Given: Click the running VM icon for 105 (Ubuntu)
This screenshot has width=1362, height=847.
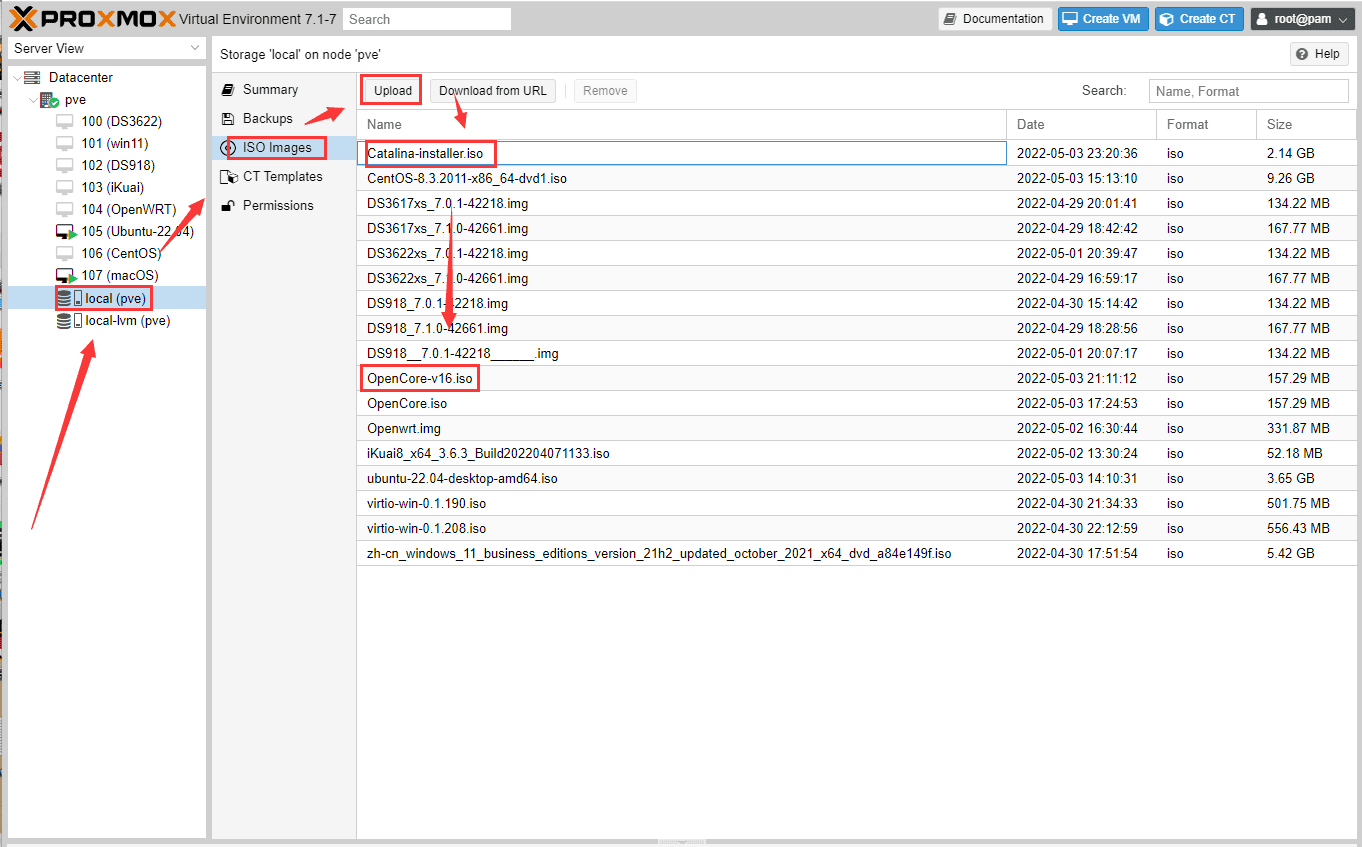Looking at the screenshot, I should click(x=66, y=231).
